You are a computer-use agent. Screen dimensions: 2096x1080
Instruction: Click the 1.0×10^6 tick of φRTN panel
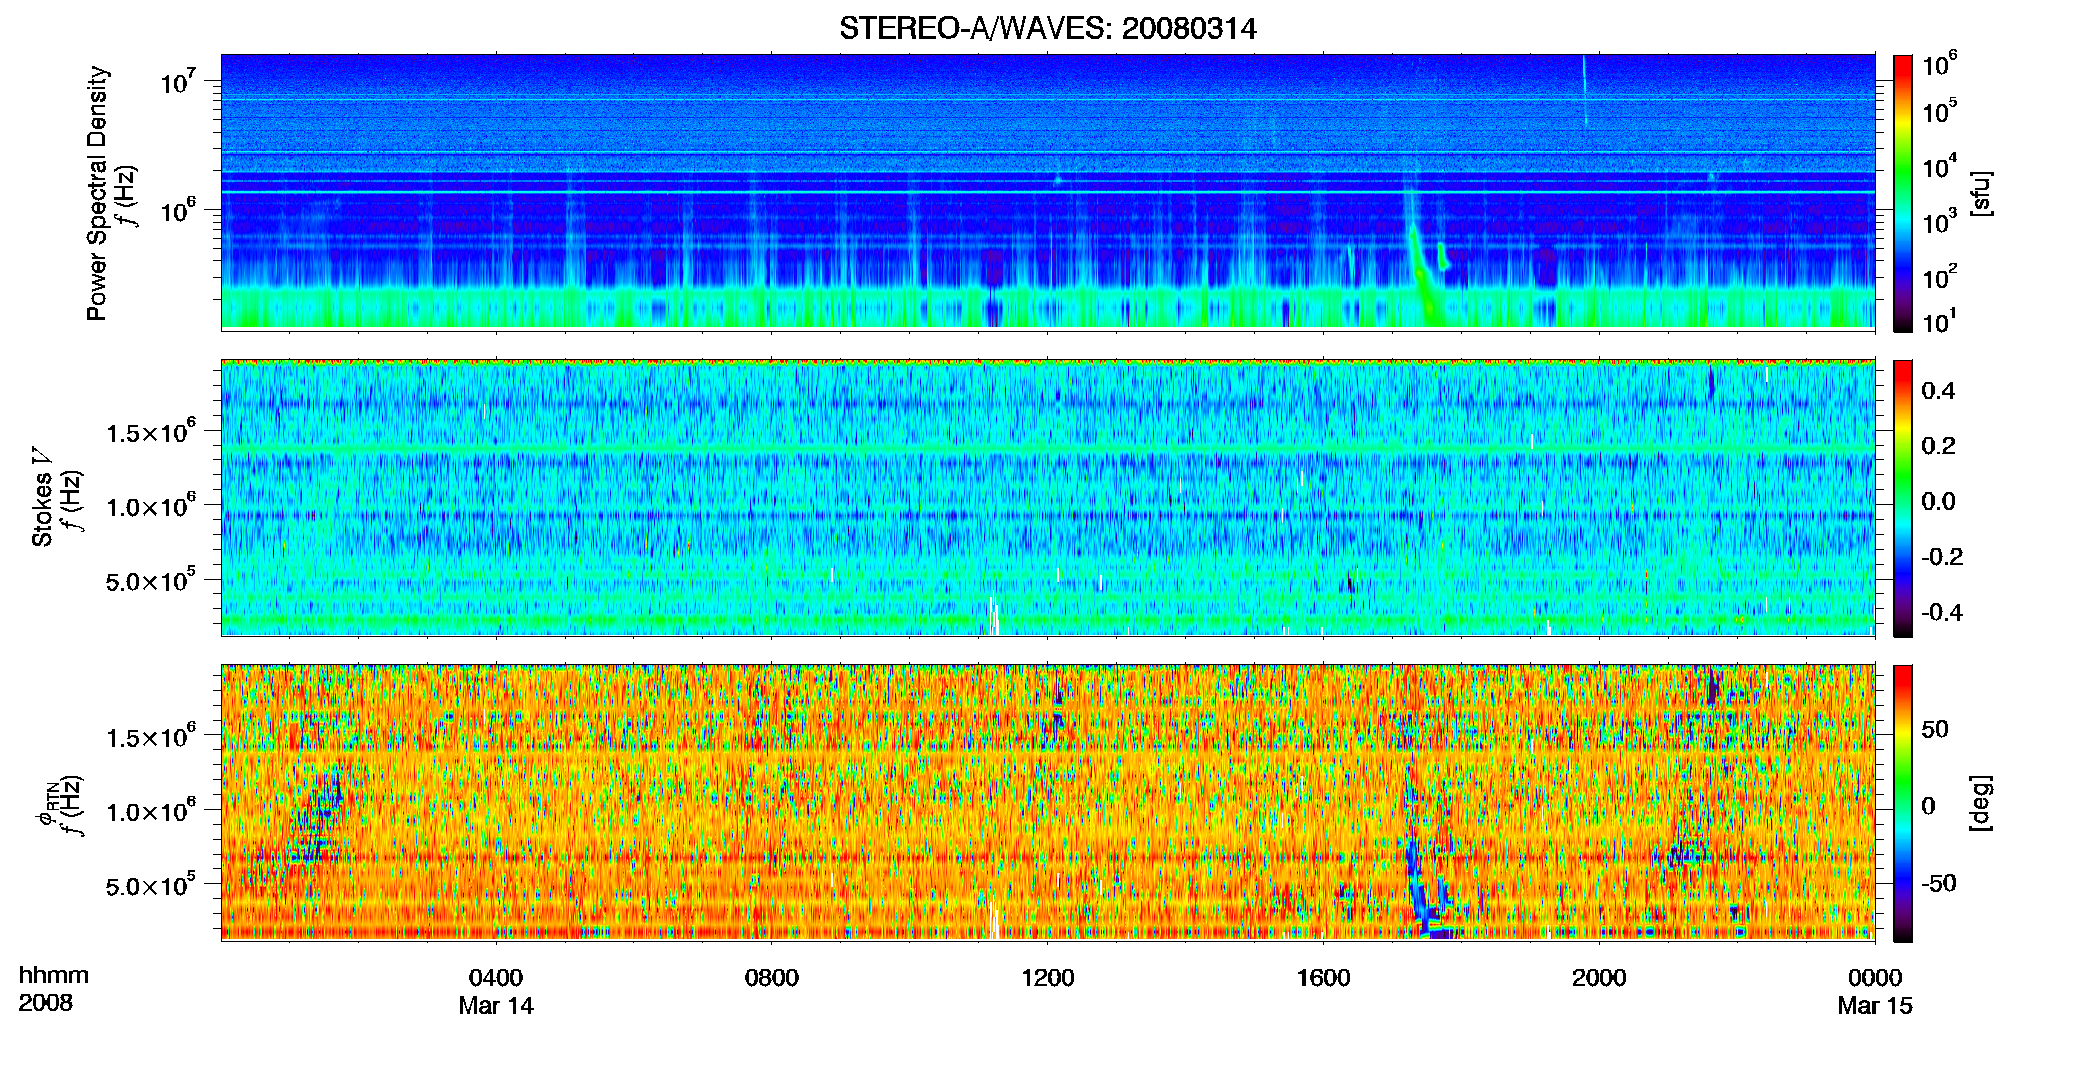[x=151, y=811]
